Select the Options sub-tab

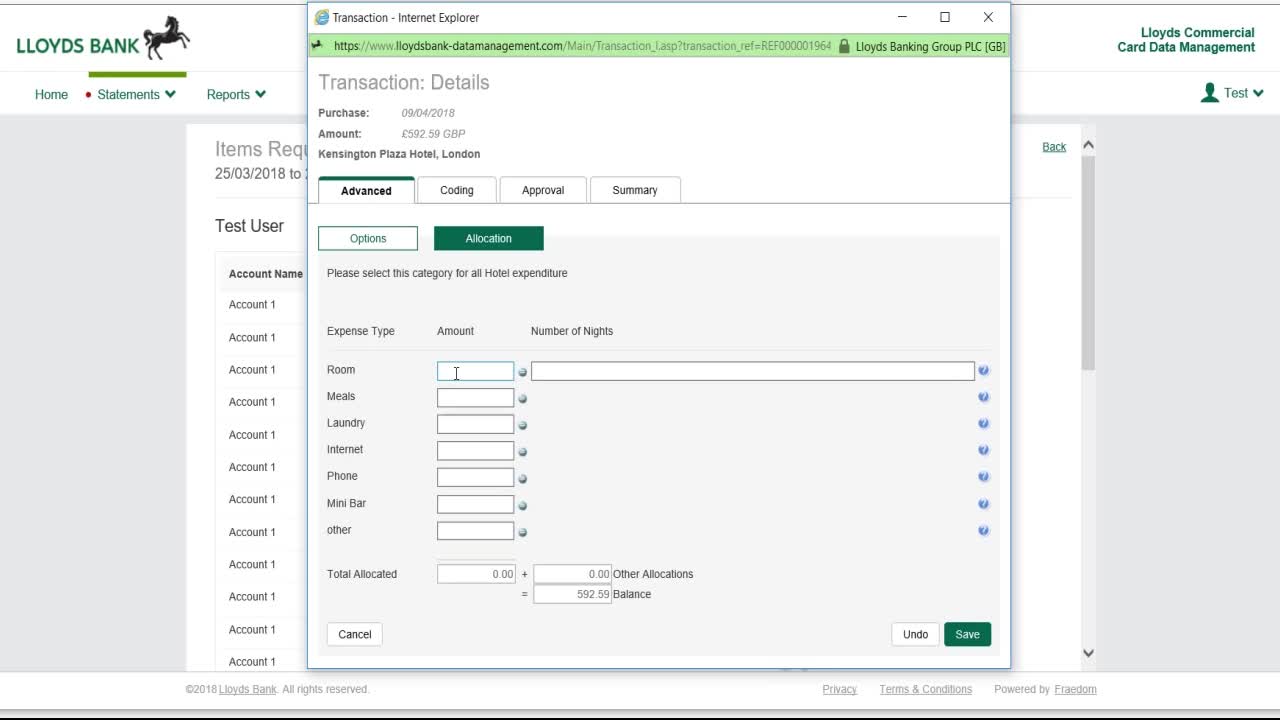click(367, 238)
